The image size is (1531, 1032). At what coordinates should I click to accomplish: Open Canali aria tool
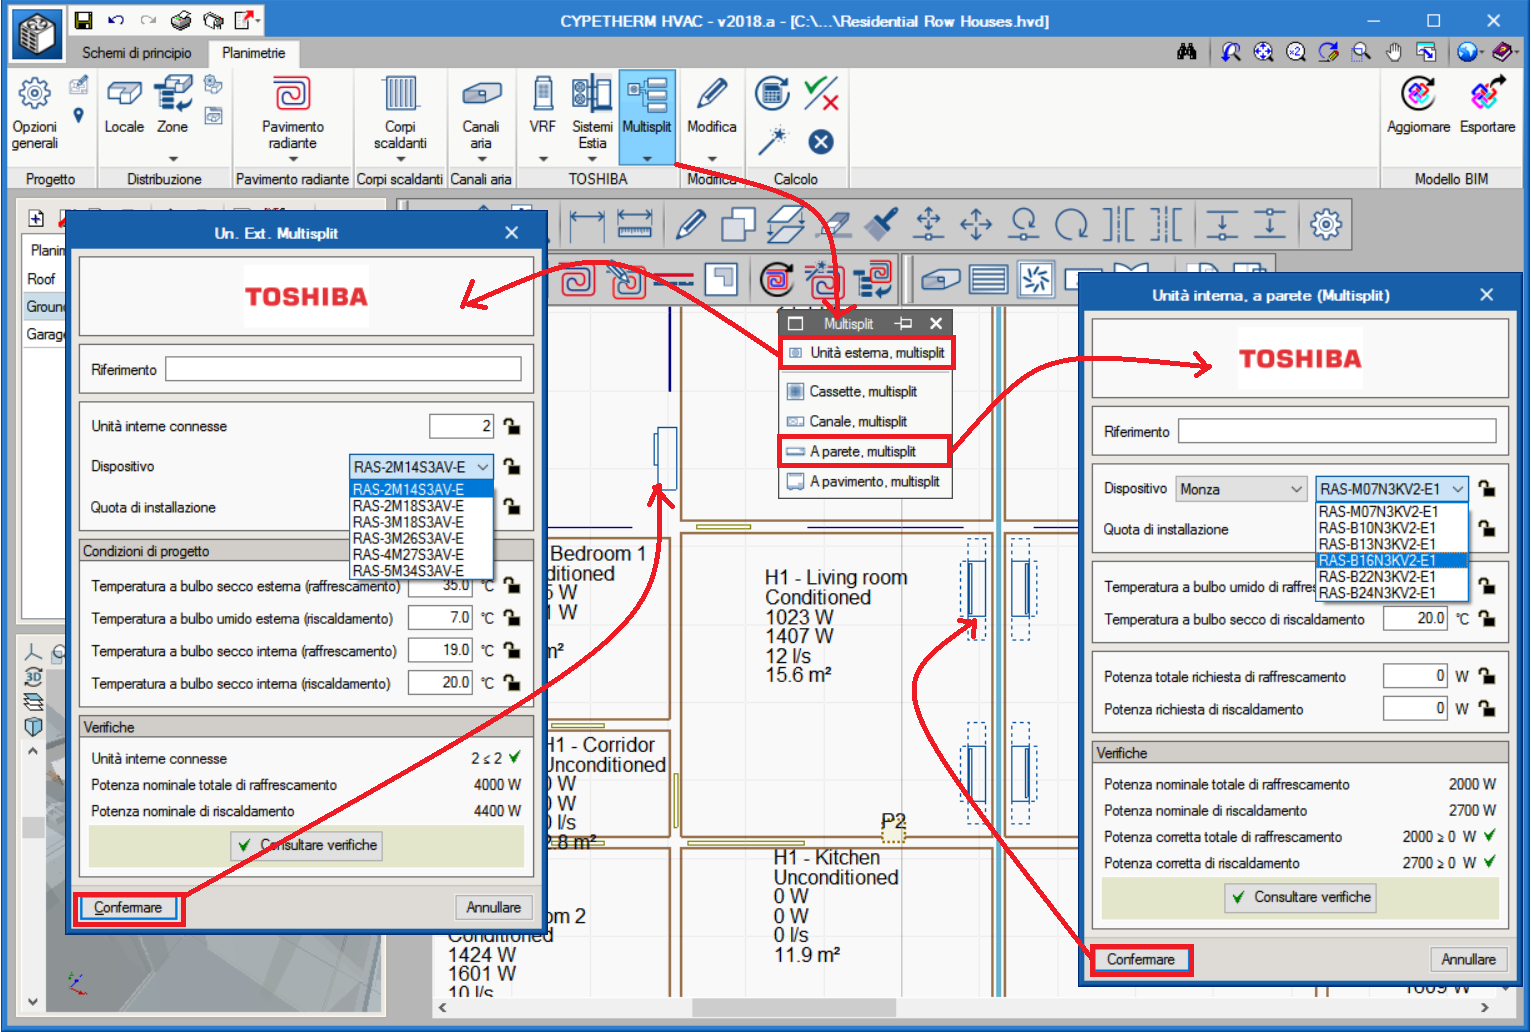point(481,113)
